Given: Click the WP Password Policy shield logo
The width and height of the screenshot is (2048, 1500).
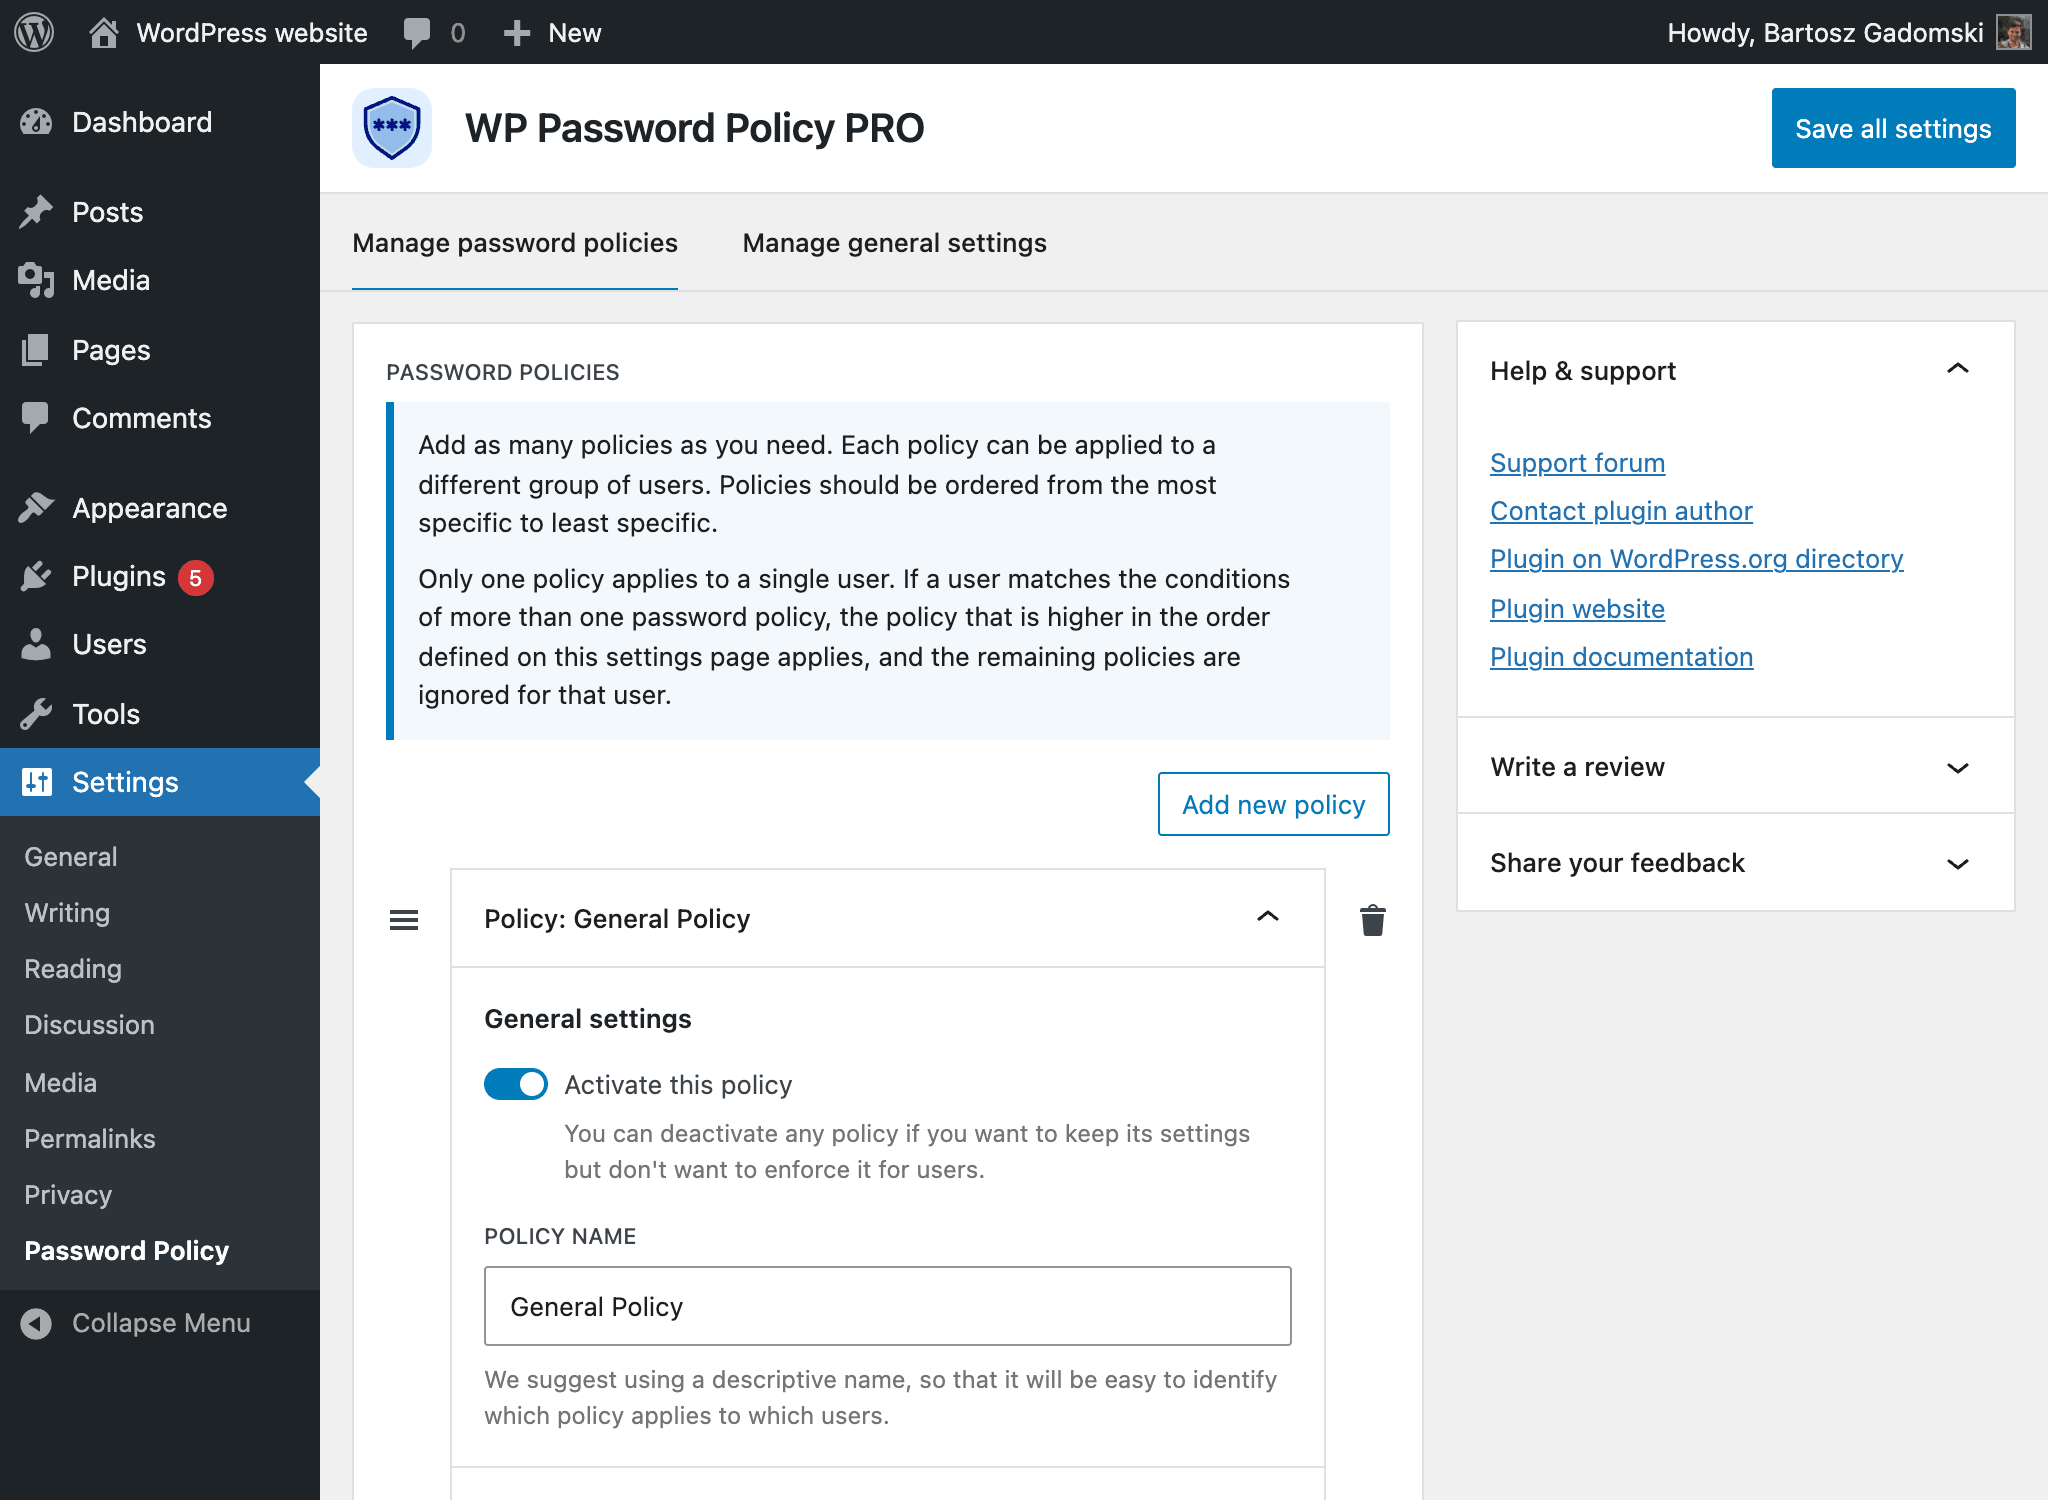Looking at the screenshot, I should click(x=392, y=128).
